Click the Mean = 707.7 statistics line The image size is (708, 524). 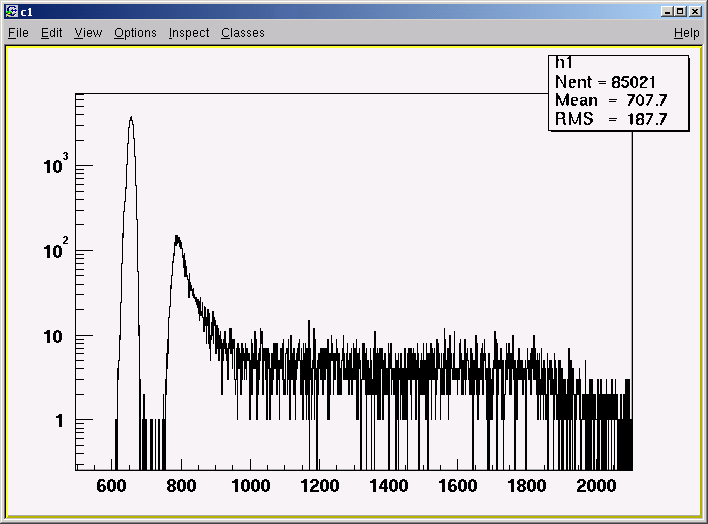611,100
